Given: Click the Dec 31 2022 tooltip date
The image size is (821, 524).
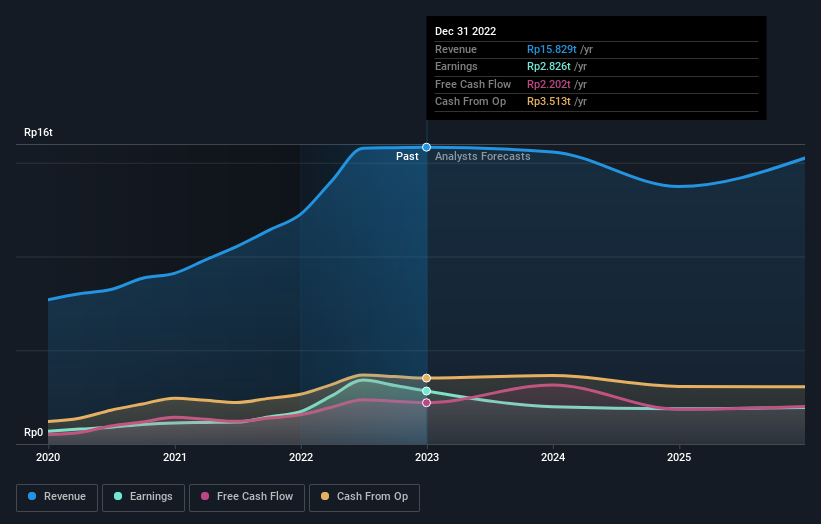Looking at the screenshot, I should coord(465,31).
